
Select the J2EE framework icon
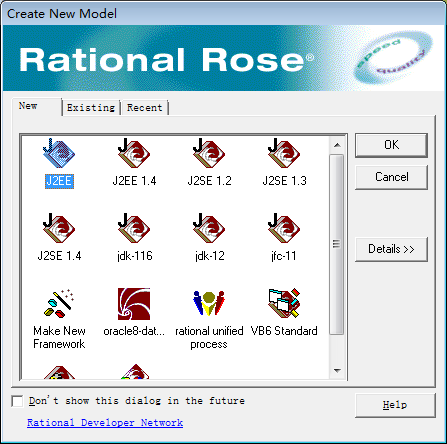coord(59,153)
